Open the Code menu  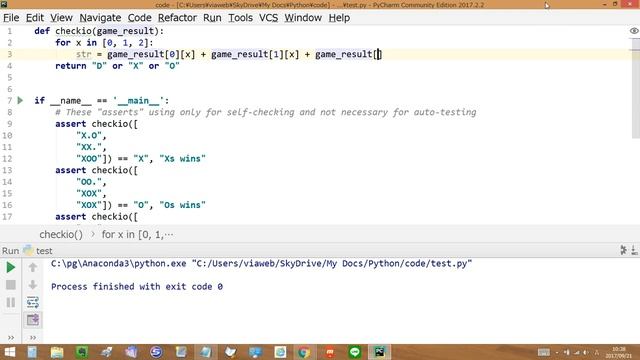[x=139, y=18]
